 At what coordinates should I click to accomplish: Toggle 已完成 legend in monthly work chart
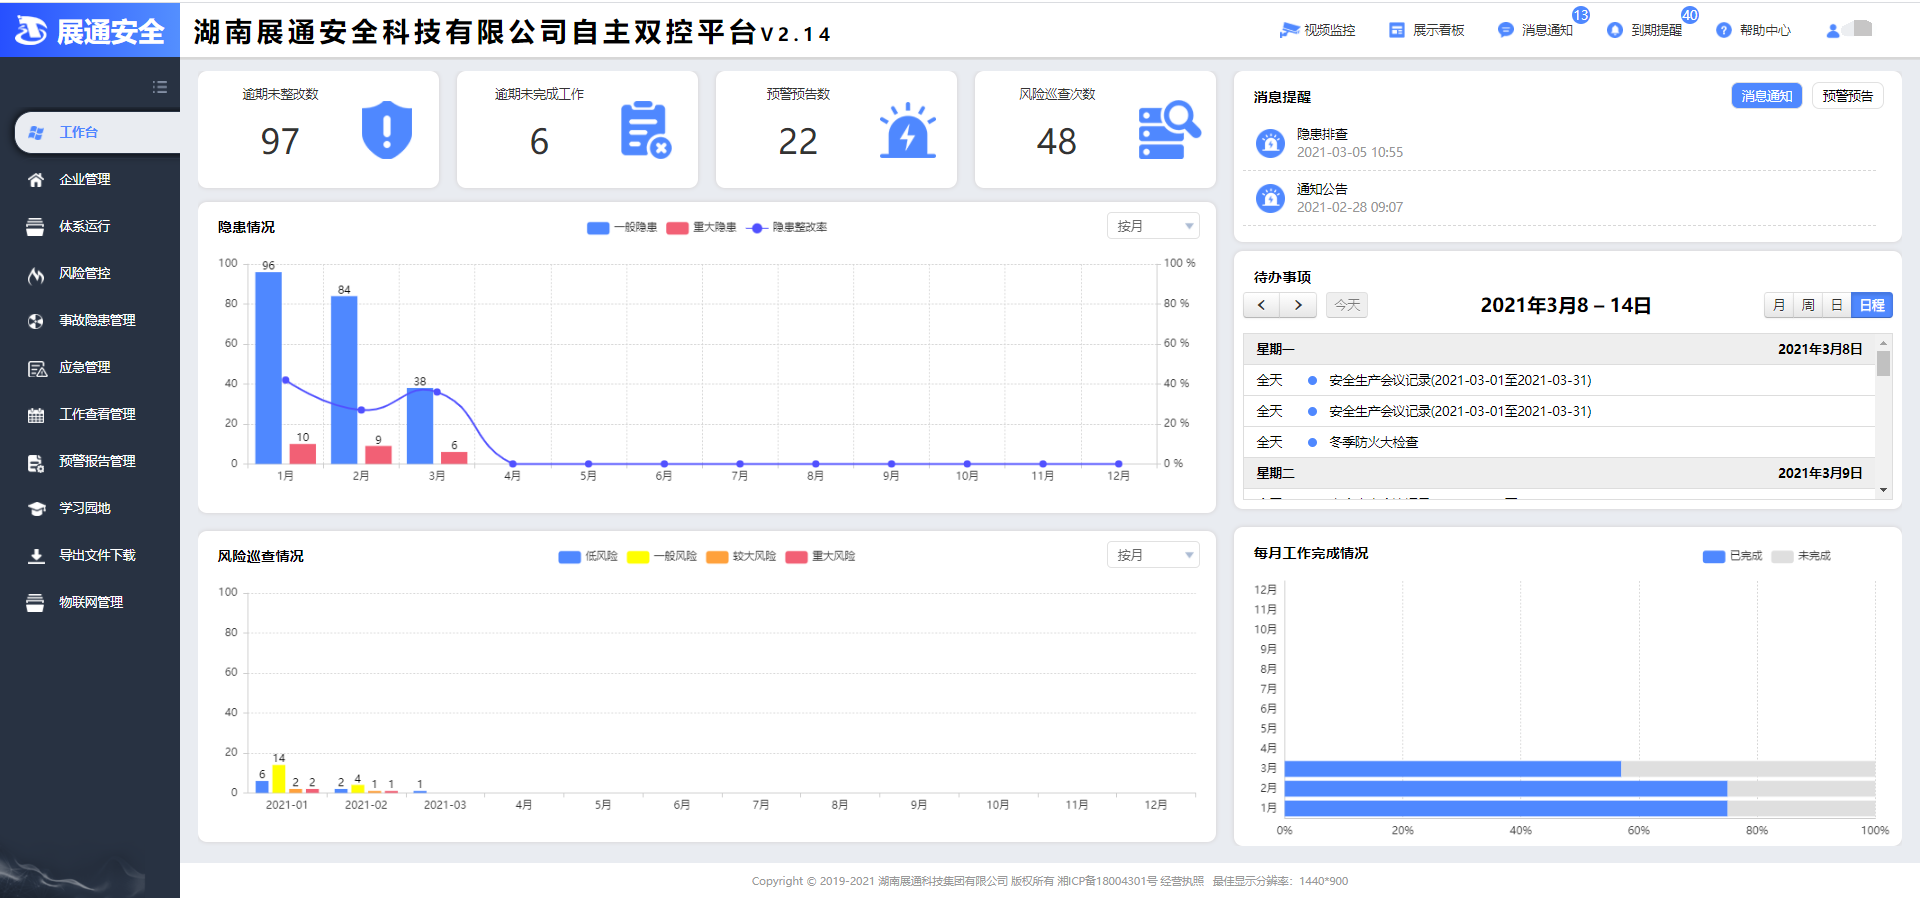coord(1732,556)
